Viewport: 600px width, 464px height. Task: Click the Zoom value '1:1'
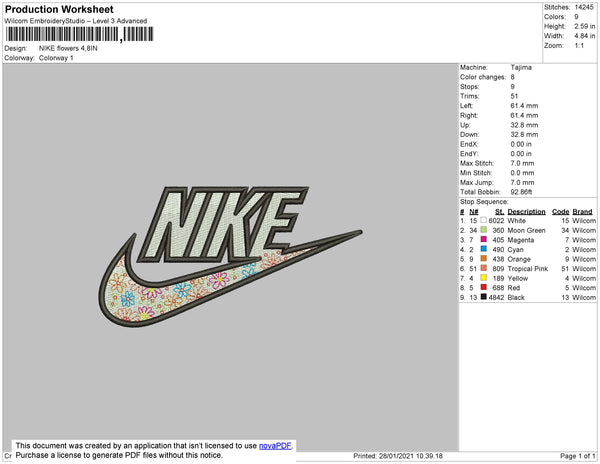click(579, 46)
